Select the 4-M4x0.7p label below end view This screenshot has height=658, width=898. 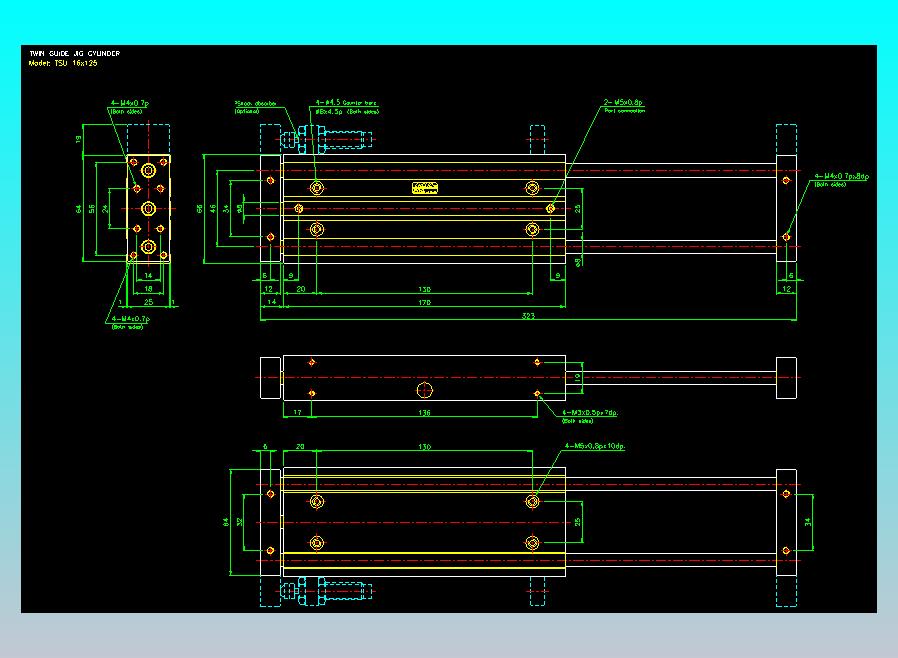[x=130, y=322]
